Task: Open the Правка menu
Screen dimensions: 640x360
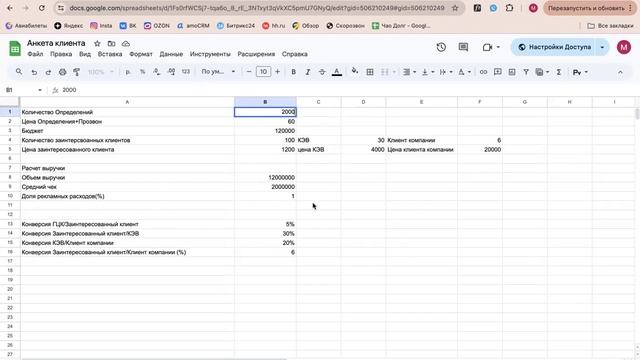Action: click(x=61, y=54)
